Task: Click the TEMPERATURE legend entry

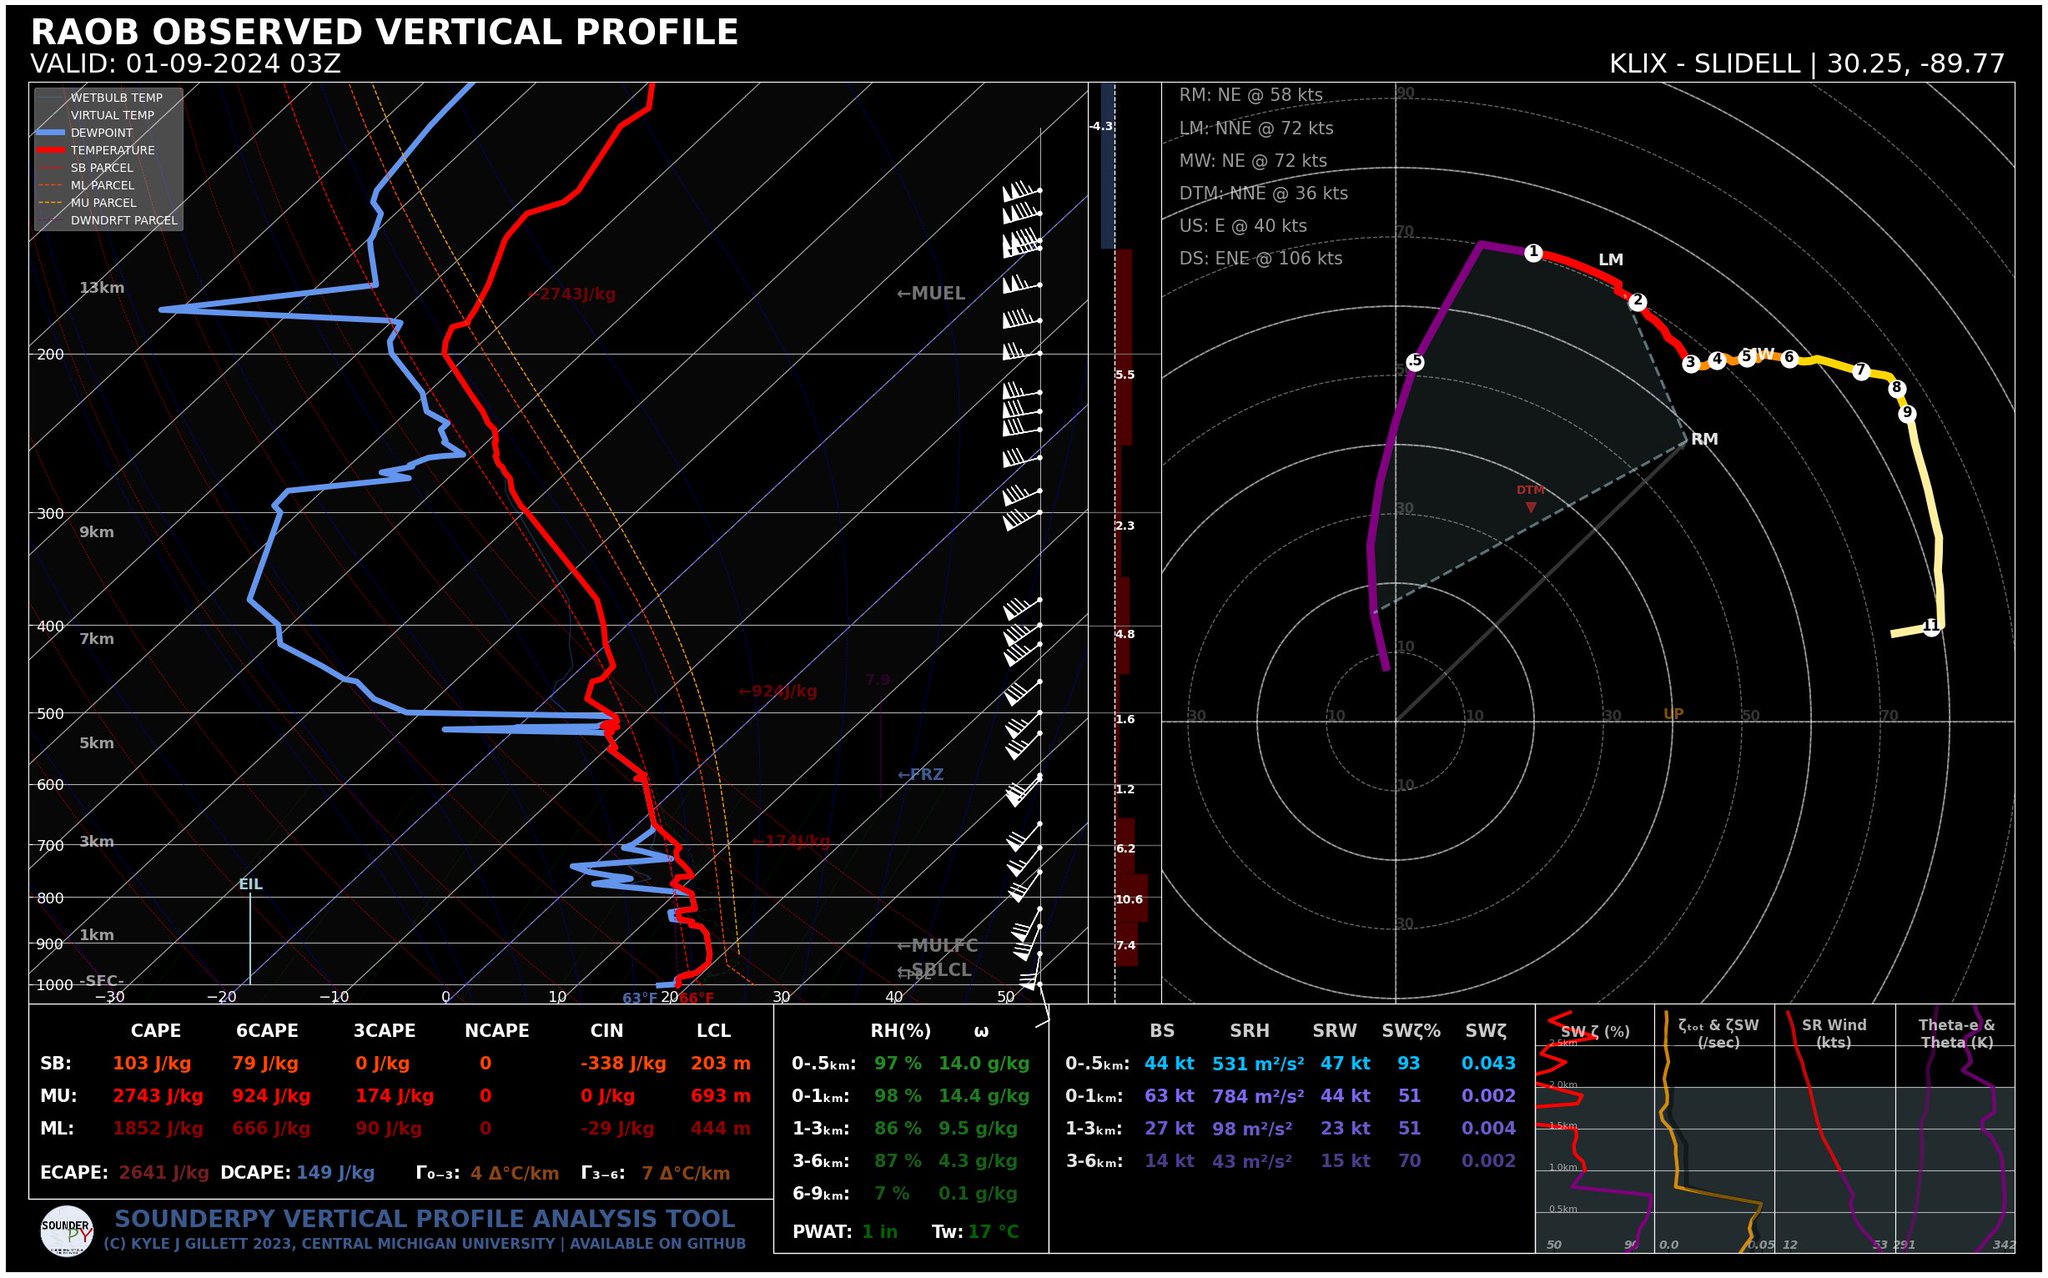Action: pyautogui.click(x=112, y=150)
